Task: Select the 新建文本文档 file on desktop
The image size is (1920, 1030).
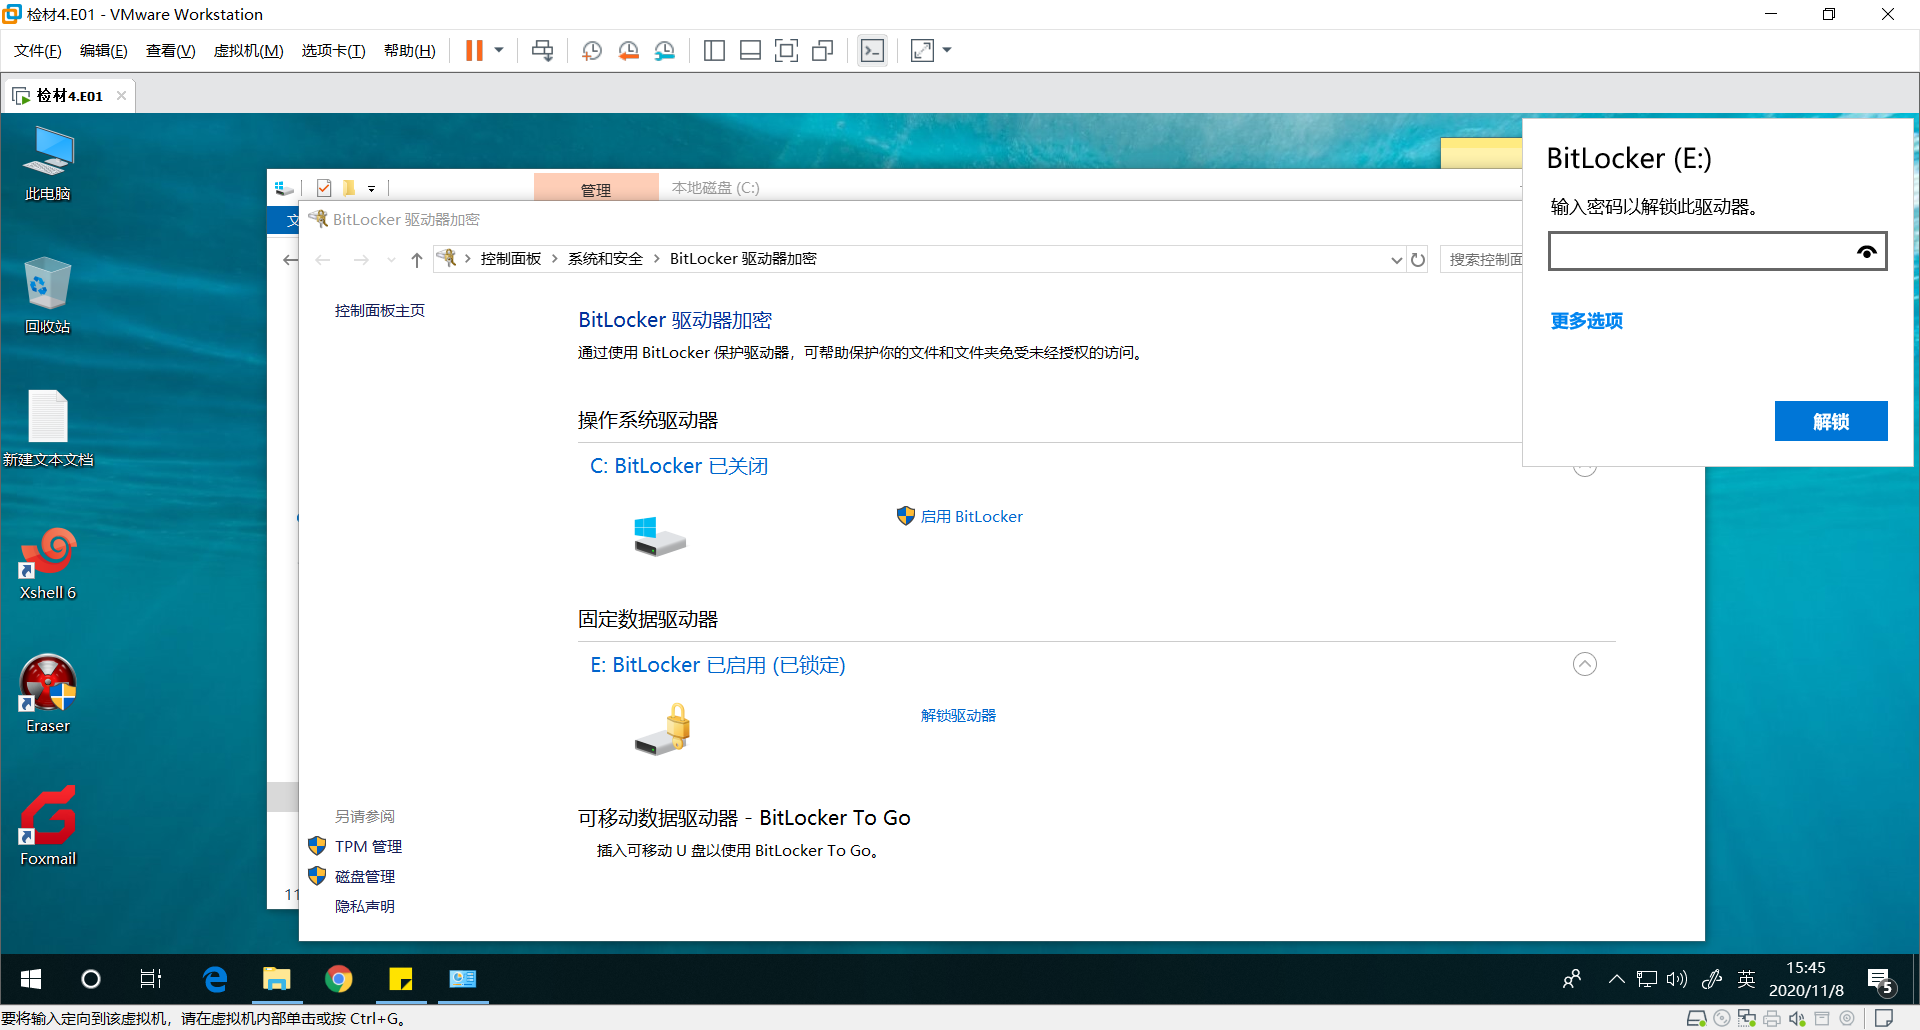Action: 48,428
